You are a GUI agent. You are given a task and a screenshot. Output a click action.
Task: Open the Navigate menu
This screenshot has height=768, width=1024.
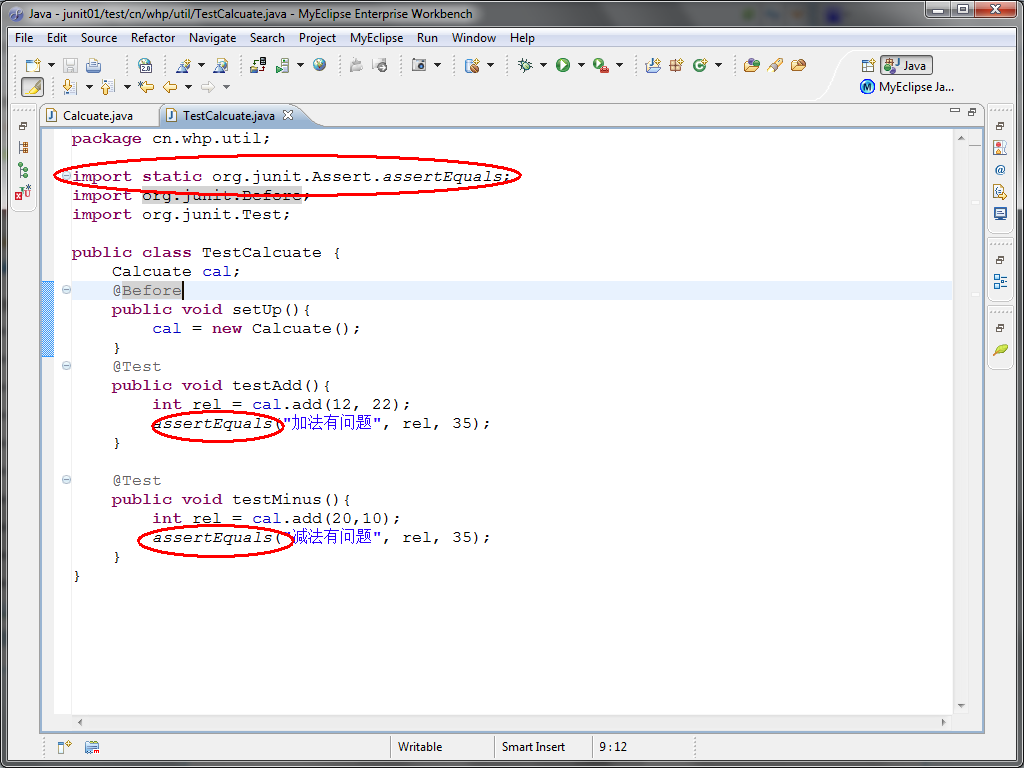tap(212, 38)
